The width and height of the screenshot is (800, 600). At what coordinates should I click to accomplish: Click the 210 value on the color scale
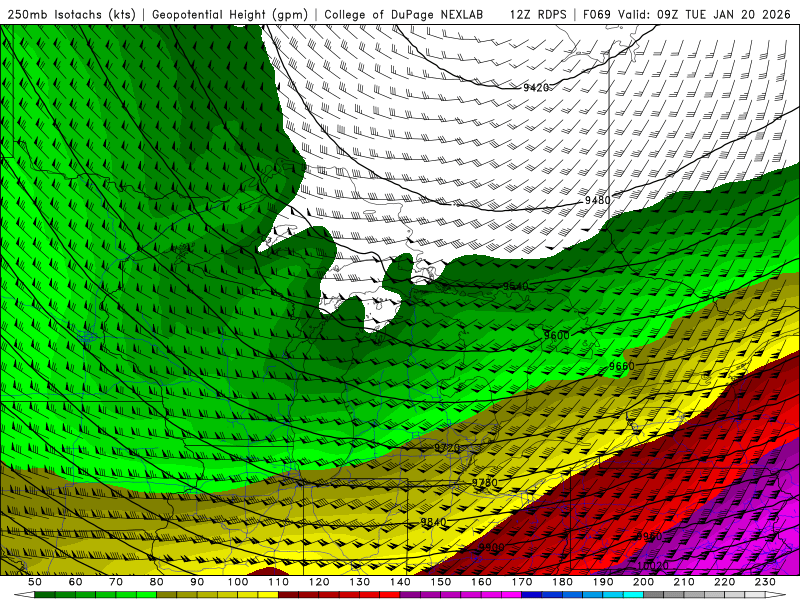tap(684, 582)
